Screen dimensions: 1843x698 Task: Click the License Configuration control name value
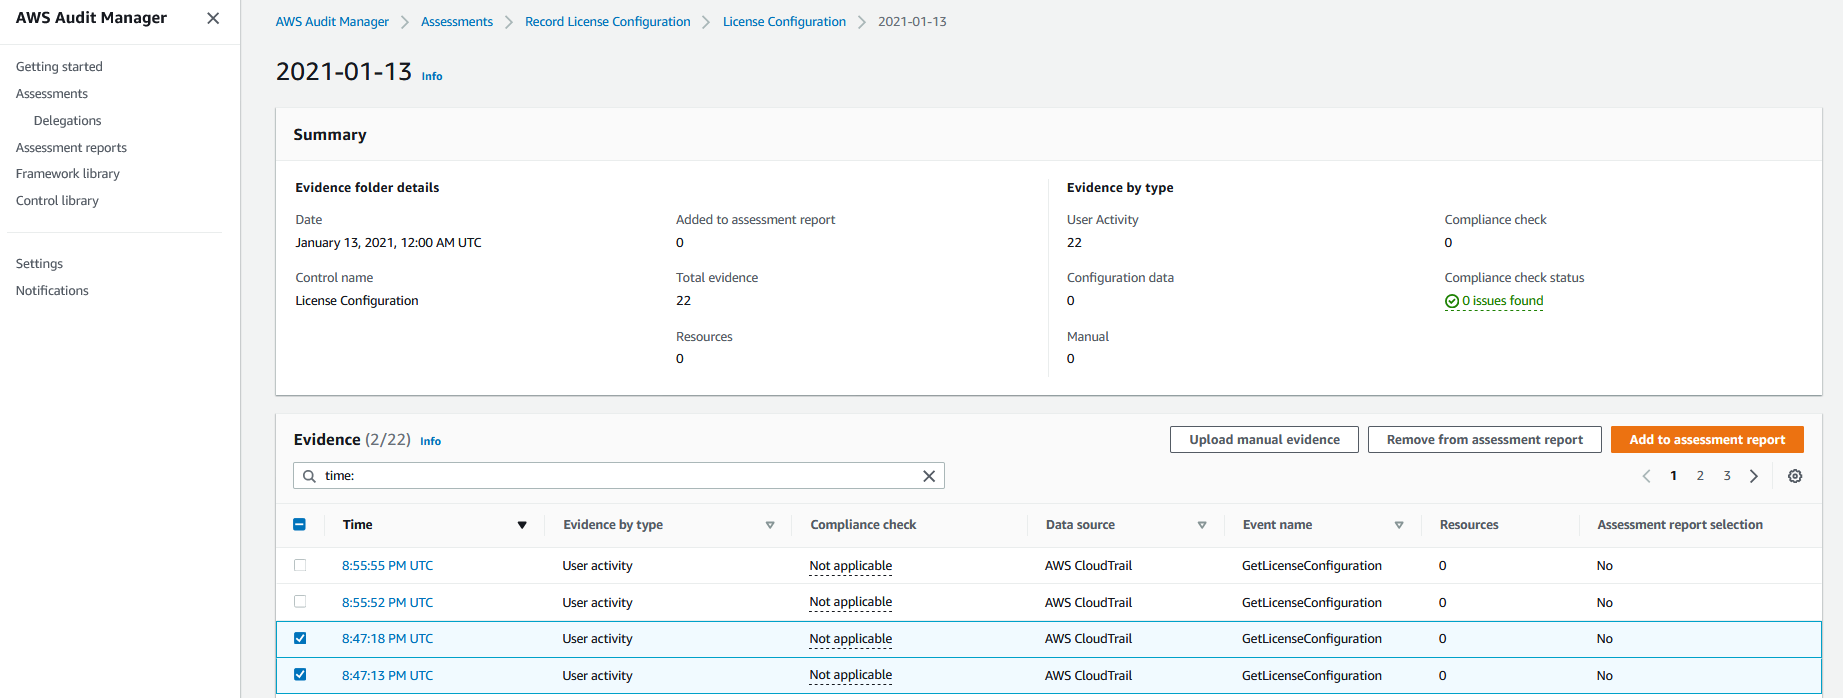357,301
